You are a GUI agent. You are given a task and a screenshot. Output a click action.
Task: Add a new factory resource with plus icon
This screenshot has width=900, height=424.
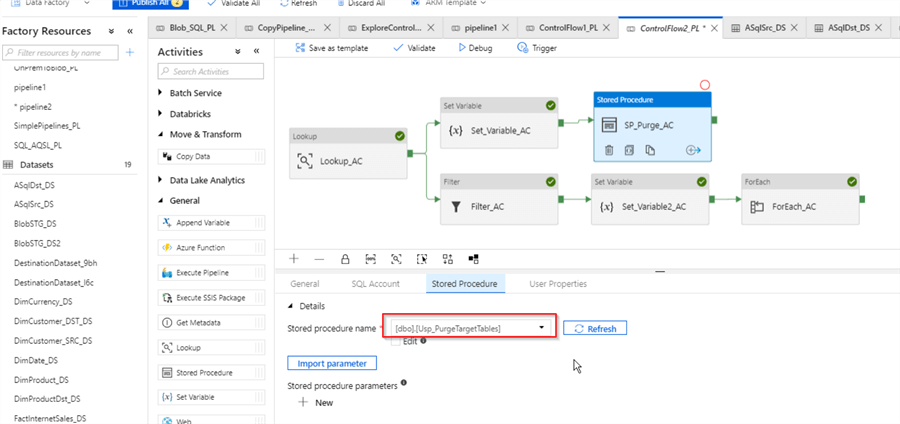point(129,51)
